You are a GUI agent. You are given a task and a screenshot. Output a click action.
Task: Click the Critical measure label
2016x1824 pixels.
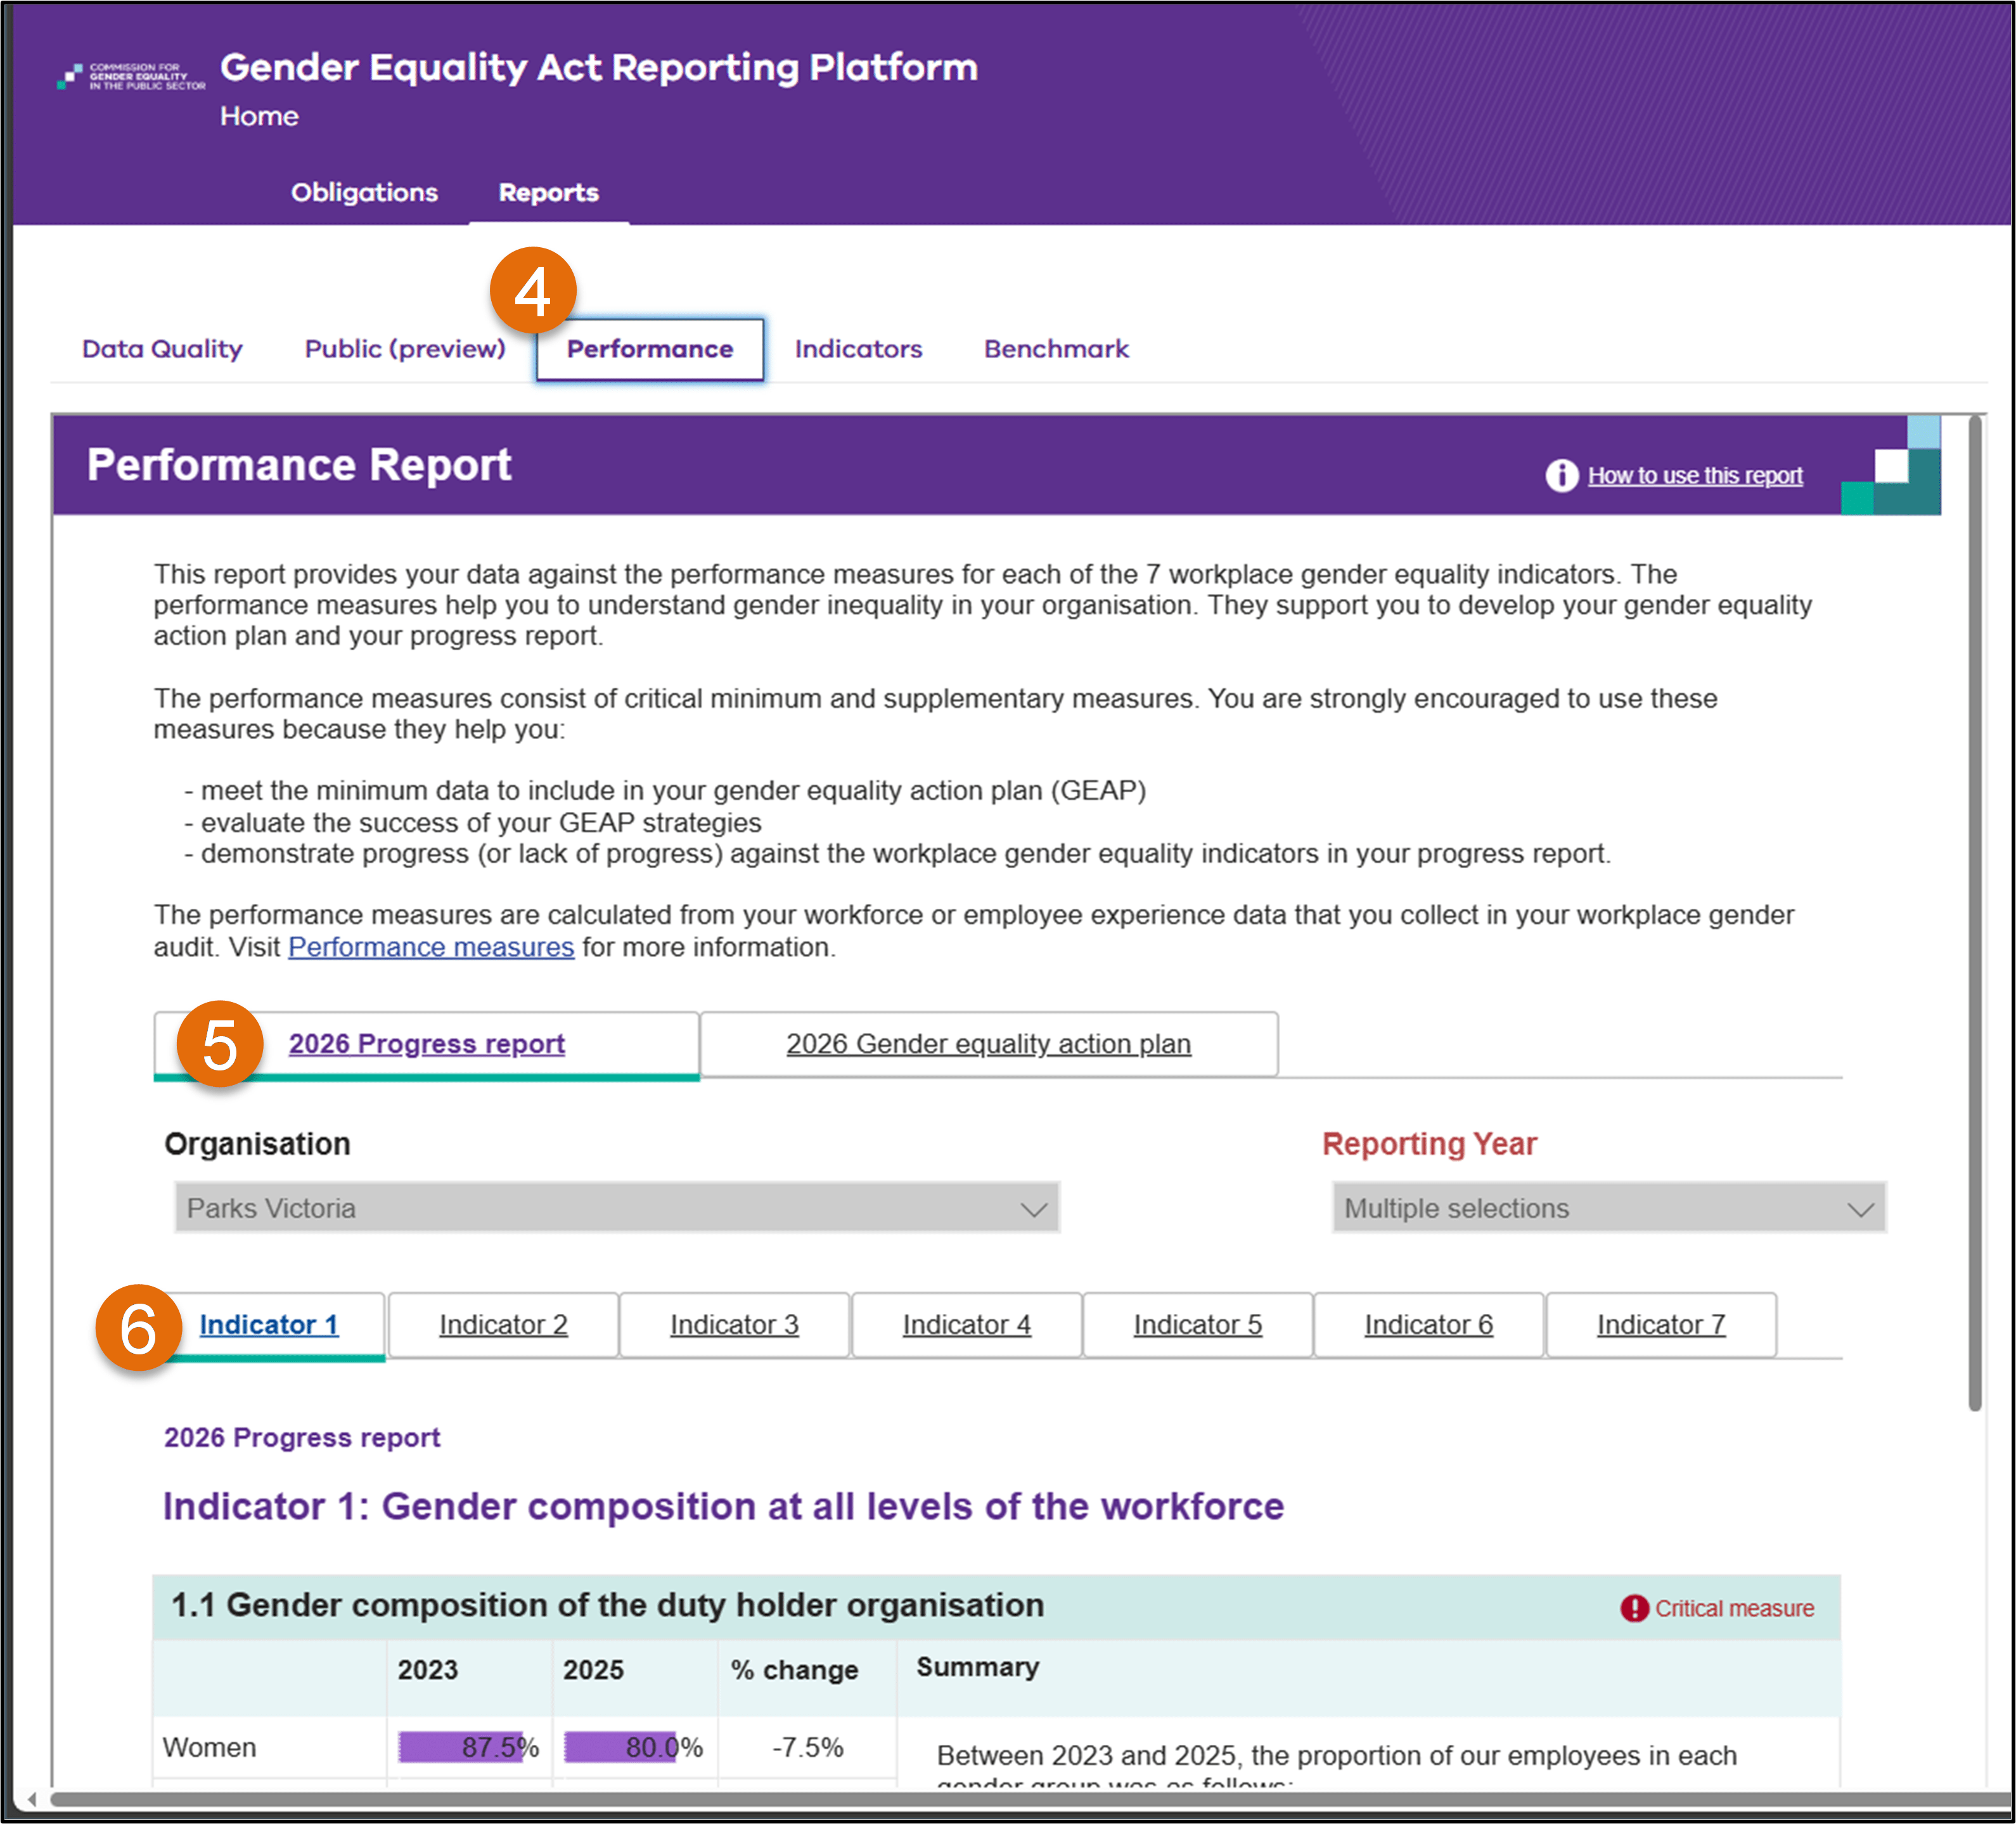tap(1734, 1608)
